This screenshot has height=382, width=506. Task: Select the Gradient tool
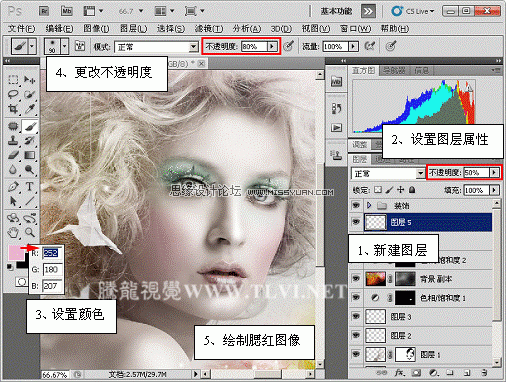click(30, 155)
